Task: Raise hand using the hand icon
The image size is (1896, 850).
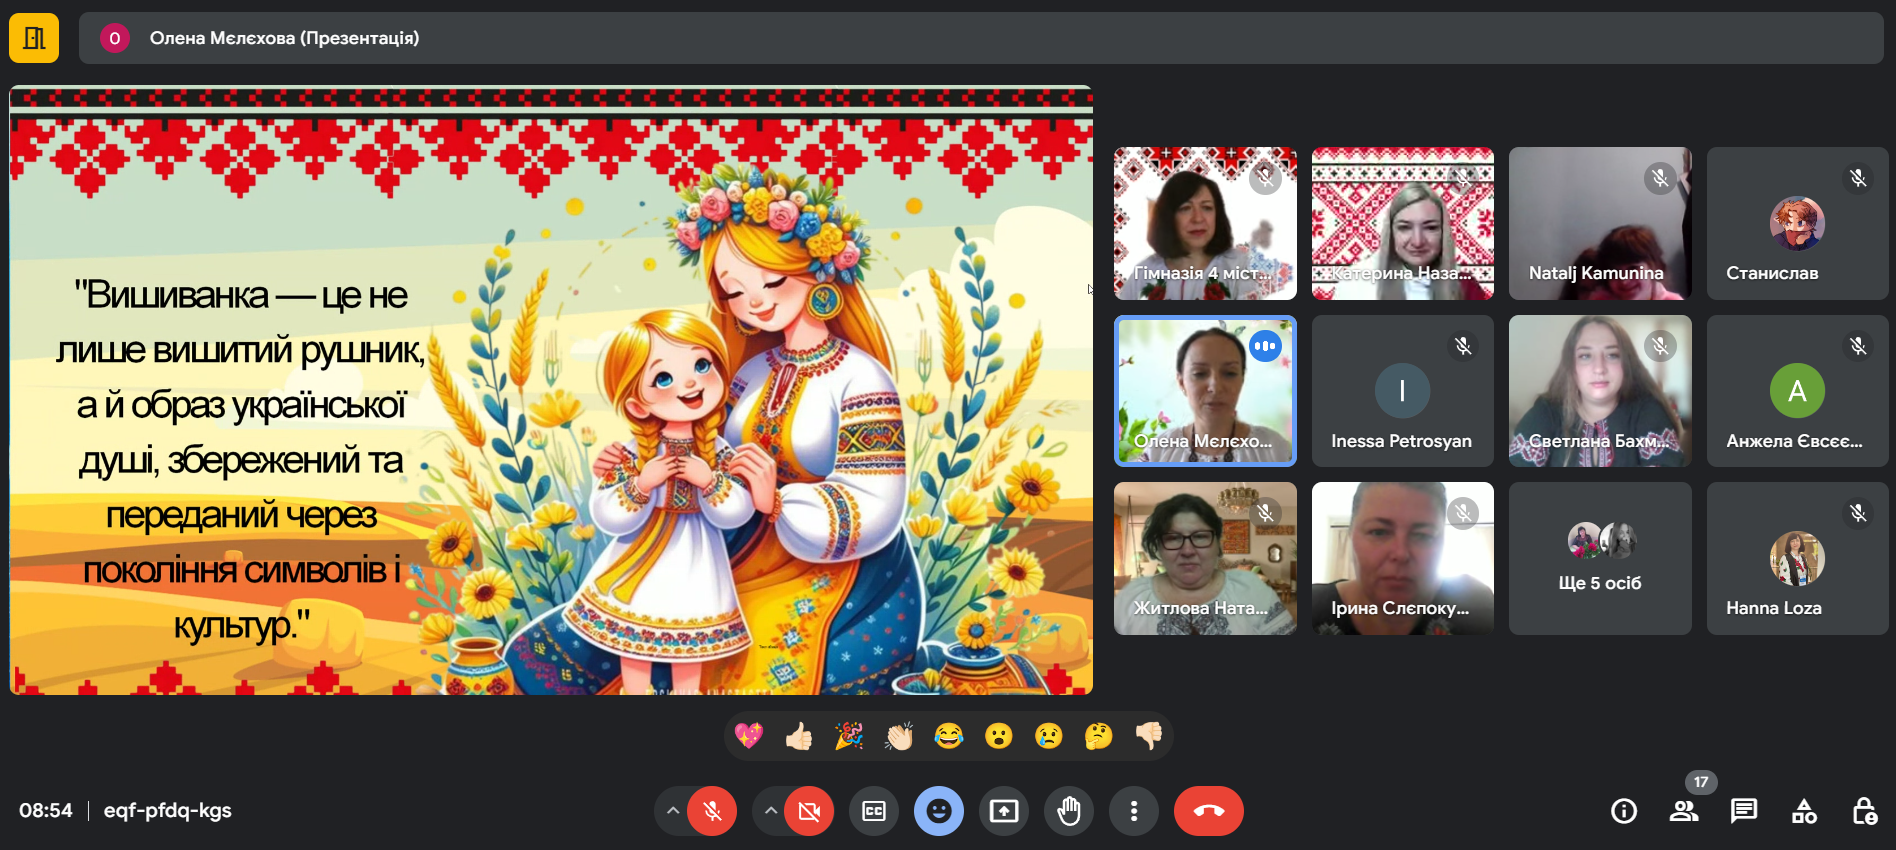Action: (1069, 811)
